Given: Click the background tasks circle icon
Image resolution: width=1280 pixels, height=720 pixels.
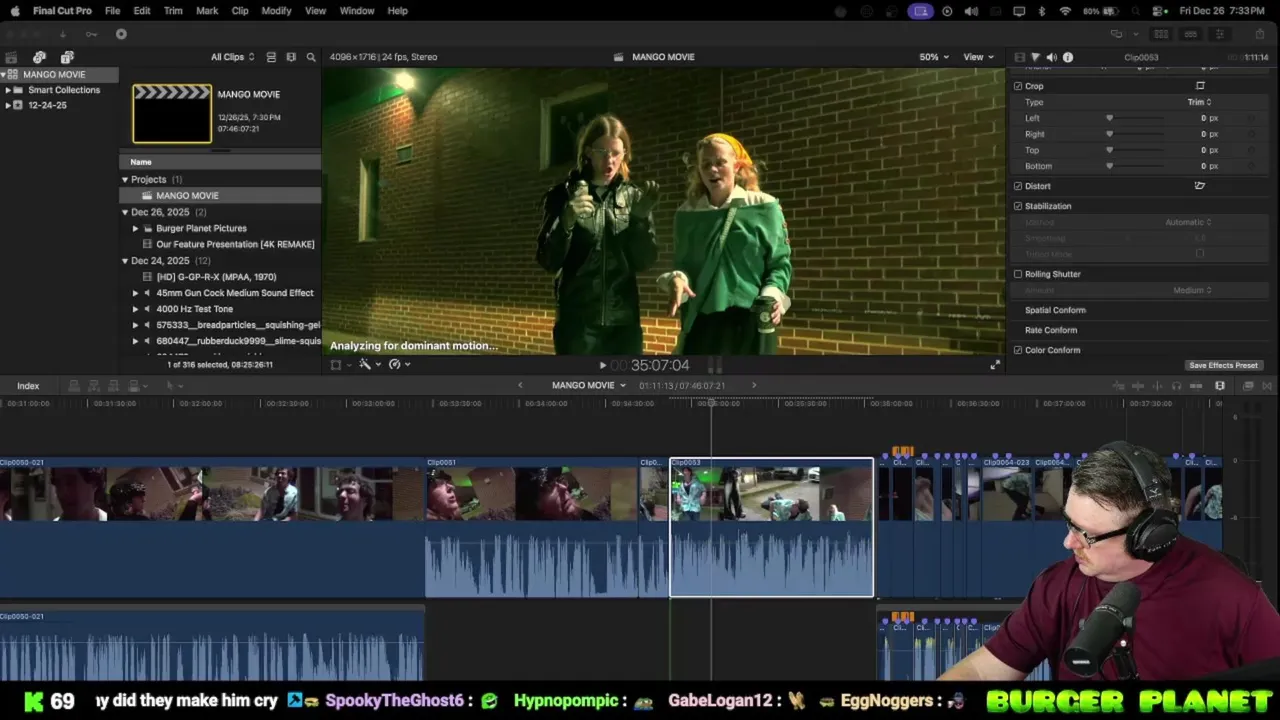Looking at the screenshot, I should click(121, 34).
